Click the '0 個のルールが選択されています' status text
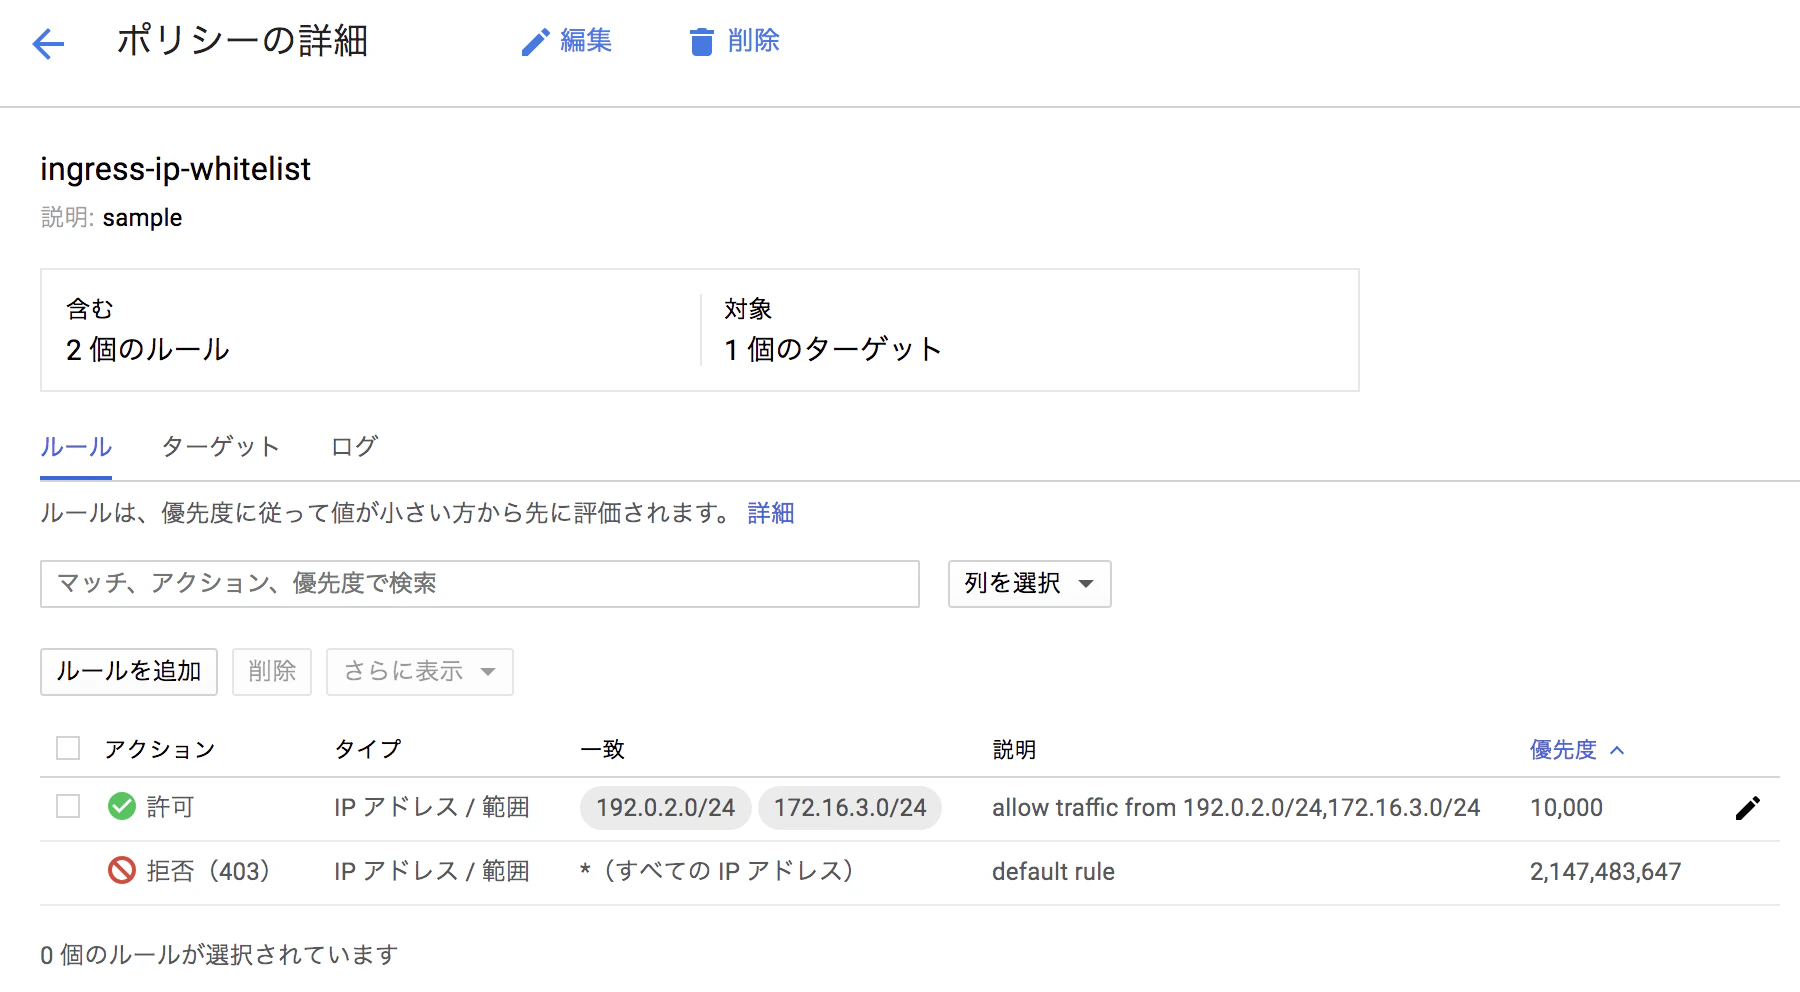 (219, 955)
